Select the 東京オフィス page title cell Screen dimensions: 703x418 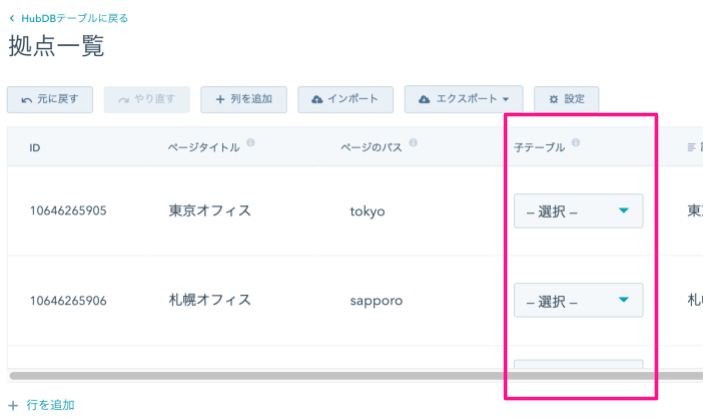209,211
